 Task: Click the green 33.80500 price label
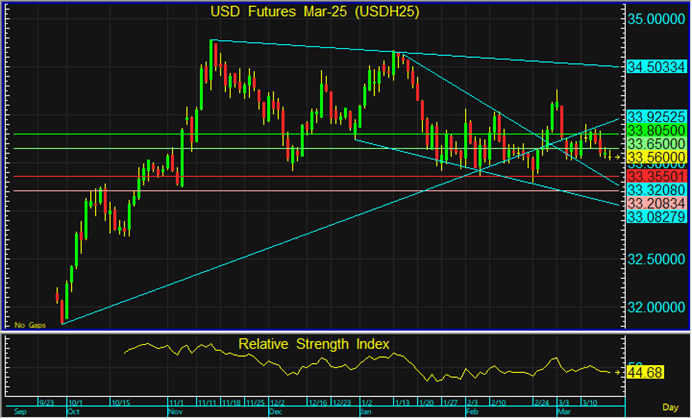point(656,131)
